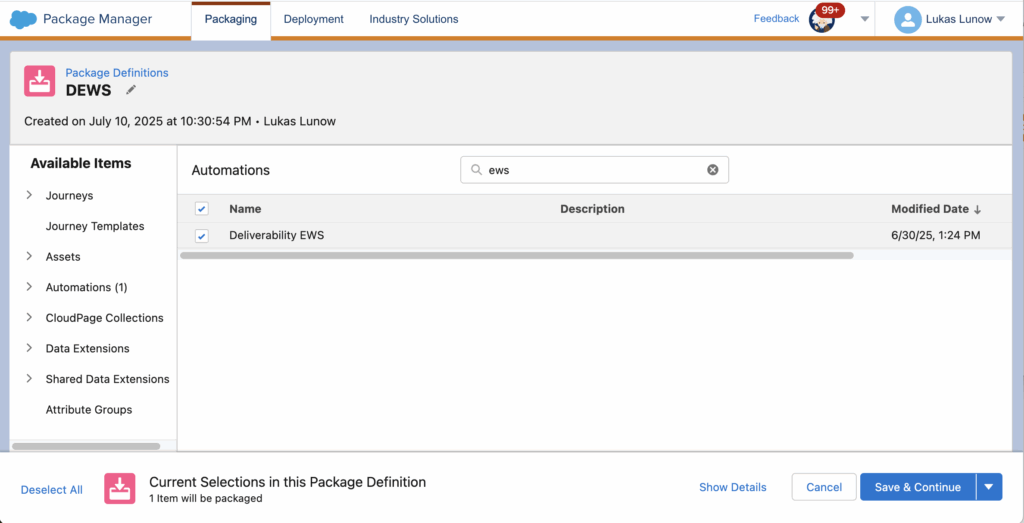Click the search magnifier icon
The image size is (1024, 523).
[x=477, y=170]
